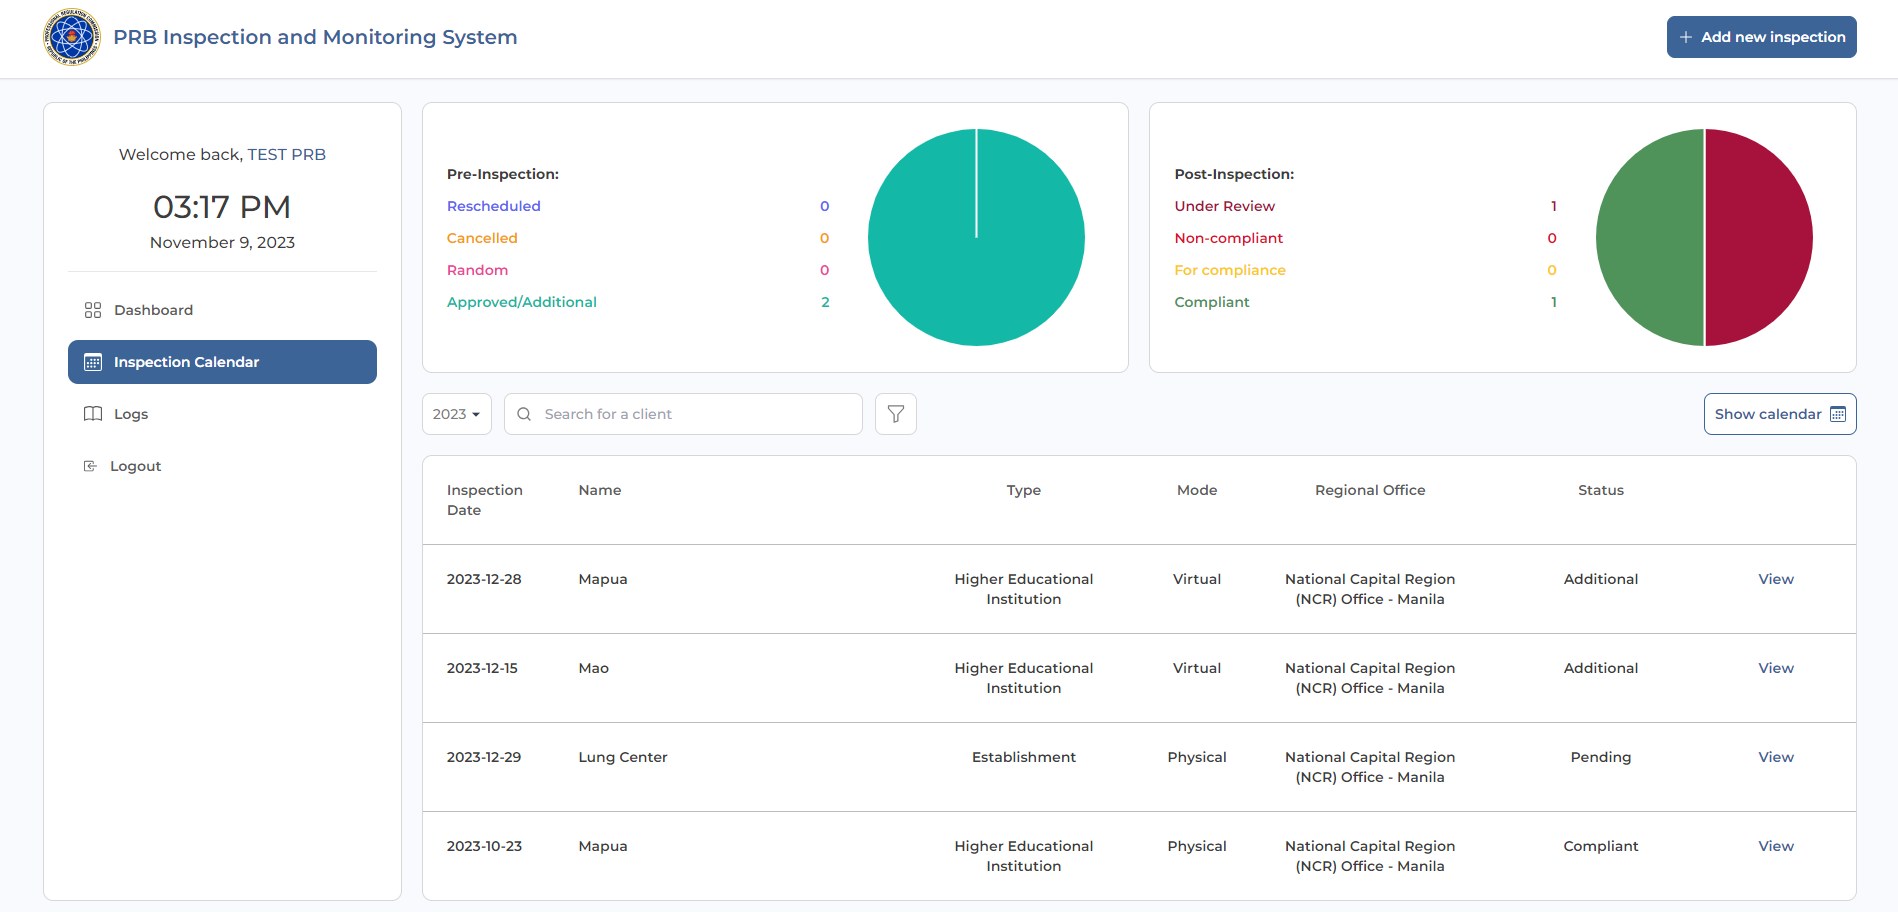Click the Dashboard grid icon in sidebar

tap(93, 310)
